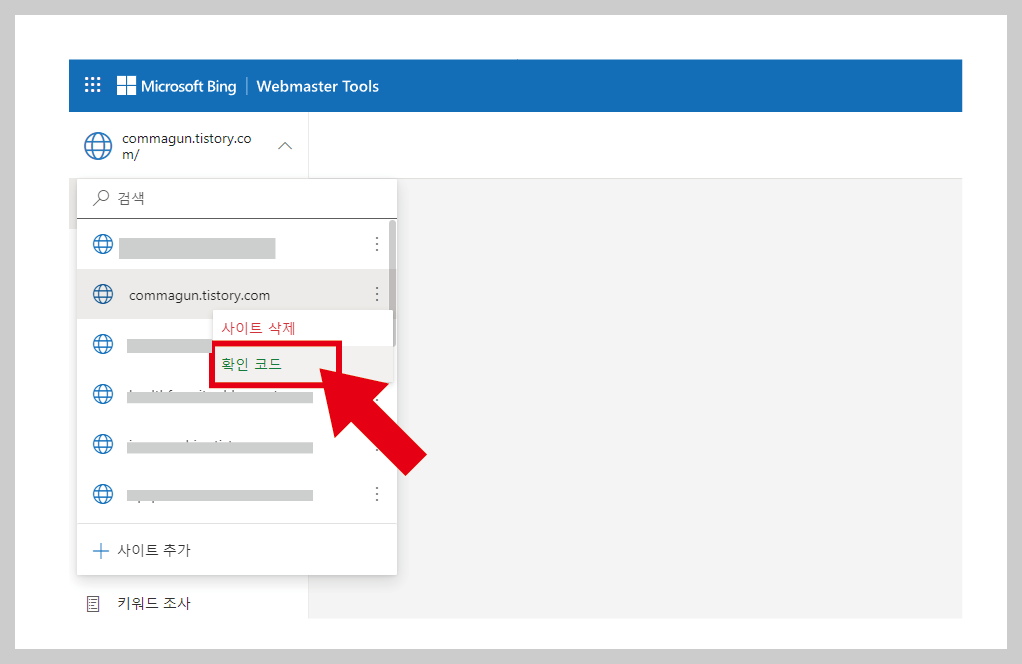Click globe icon of last site row
1022x664 pixels.
[103, 494]
